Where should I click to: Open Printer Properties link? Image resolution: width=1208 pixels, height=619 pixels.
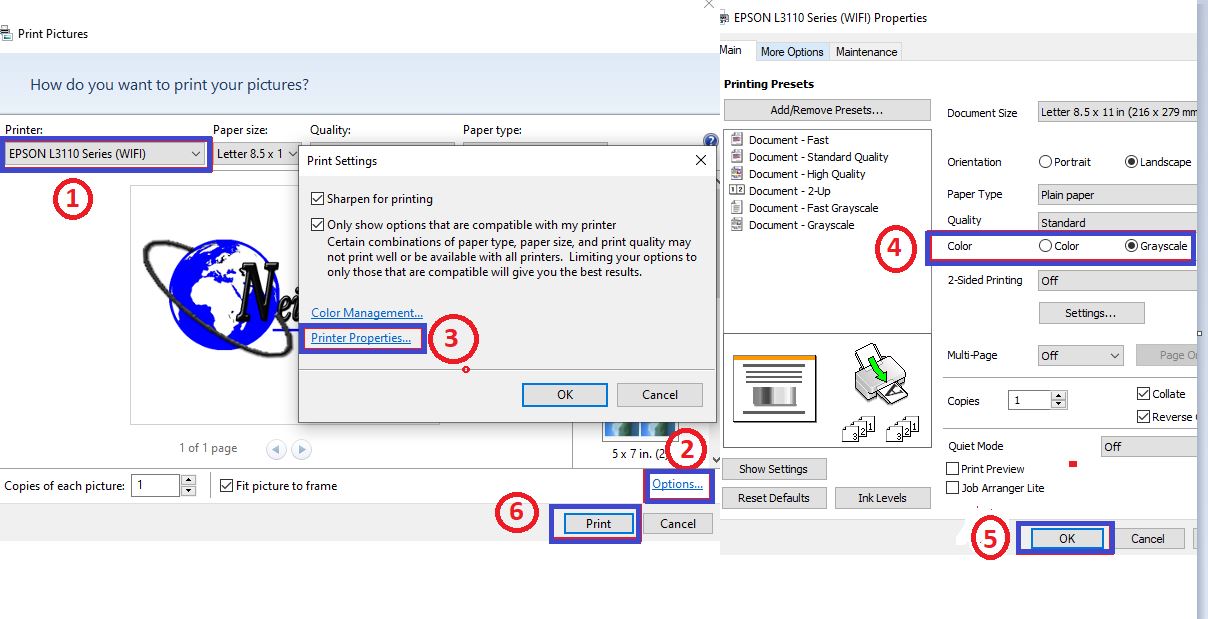[361, 338]
